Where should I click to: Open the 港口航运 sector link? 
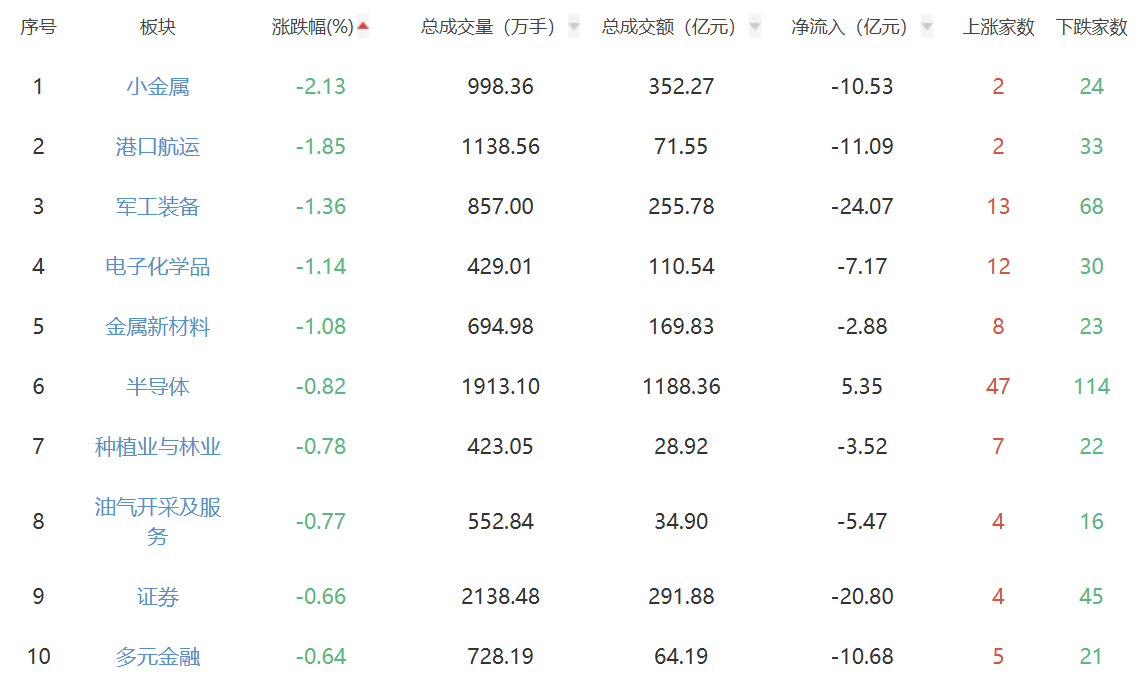[158, 147]
